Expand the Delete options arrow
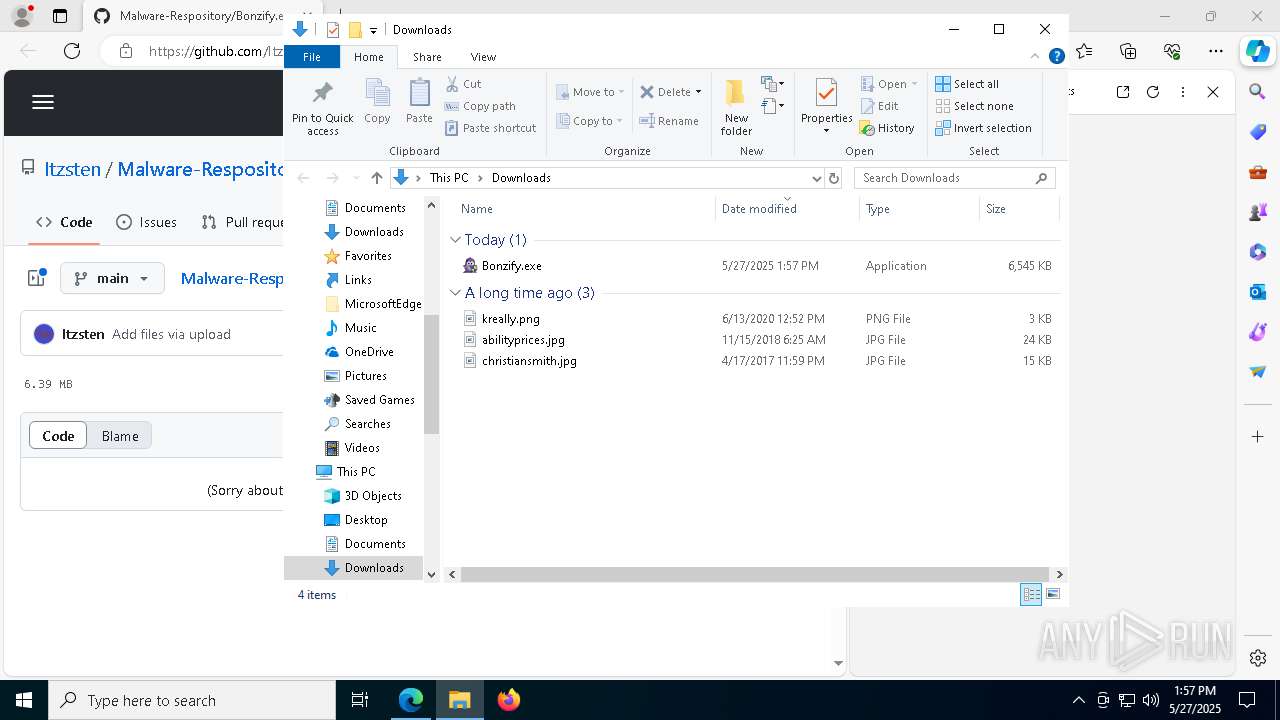1280x720 pixels. [698, 92]
